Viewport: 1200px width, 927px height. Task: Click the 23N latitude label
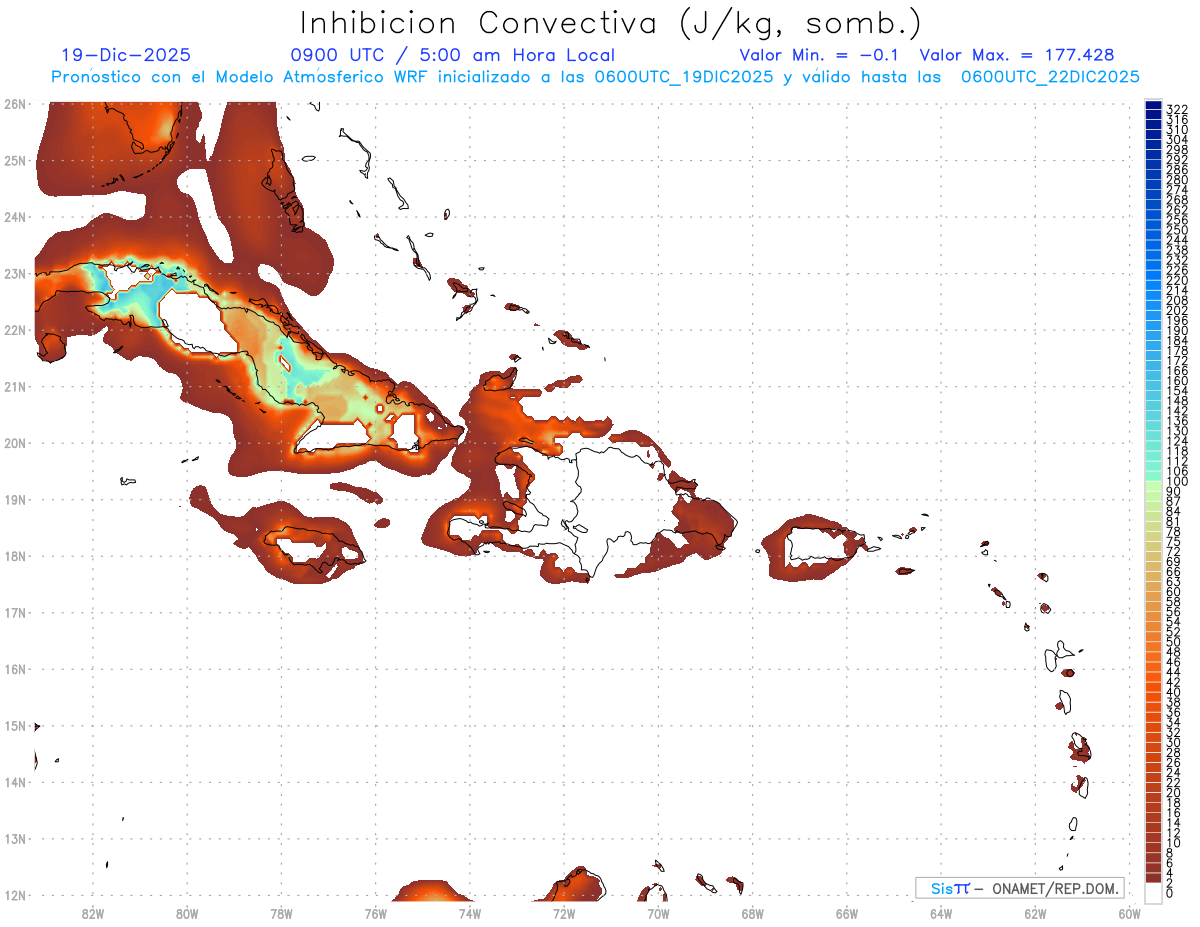[15, 273]
